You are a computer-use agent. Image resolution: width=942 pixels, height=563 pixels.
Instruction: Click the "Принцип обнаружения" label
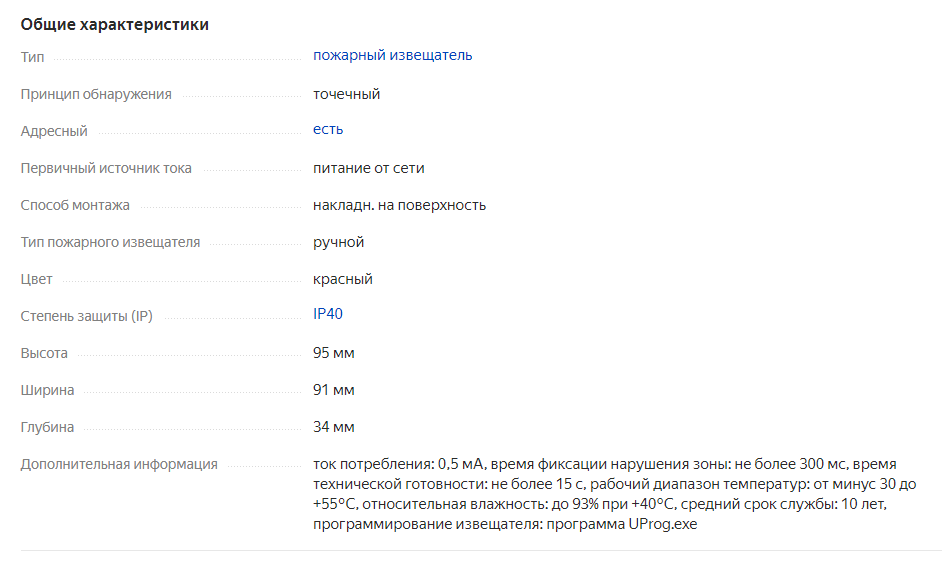96,95
